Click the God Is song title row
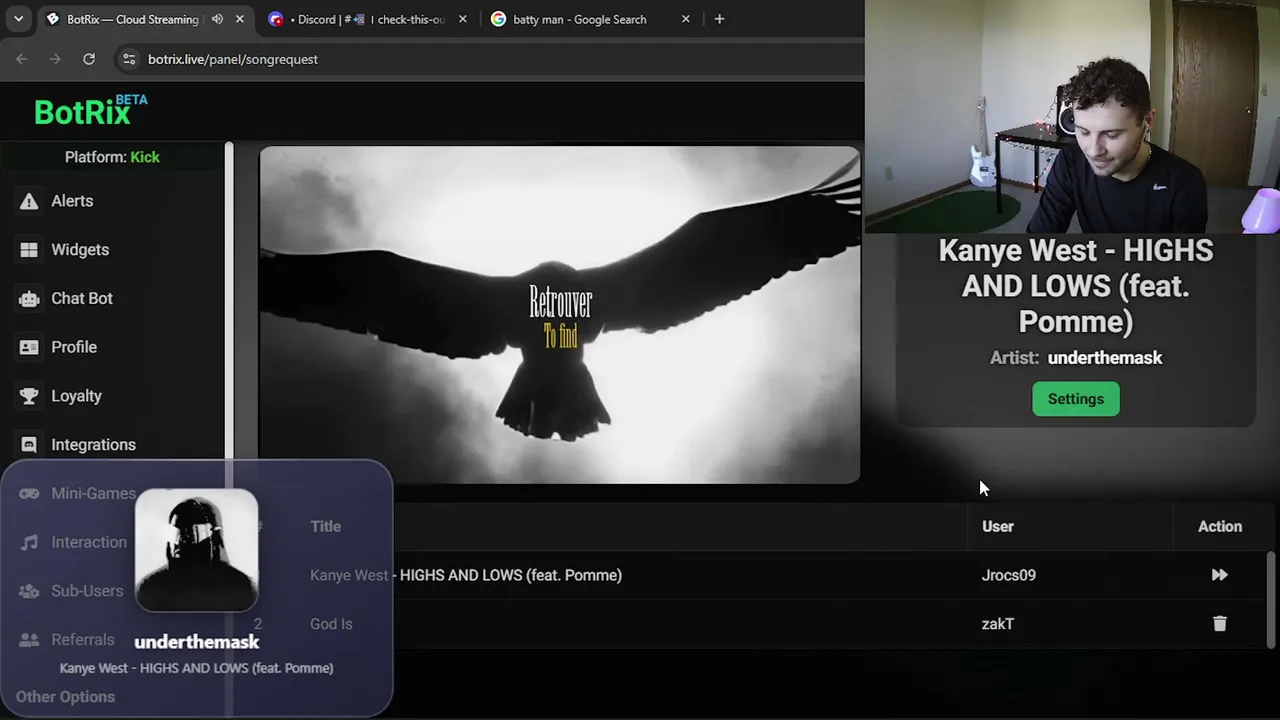This screenshot has height=720, width=1280. click(x=331, y=624)
